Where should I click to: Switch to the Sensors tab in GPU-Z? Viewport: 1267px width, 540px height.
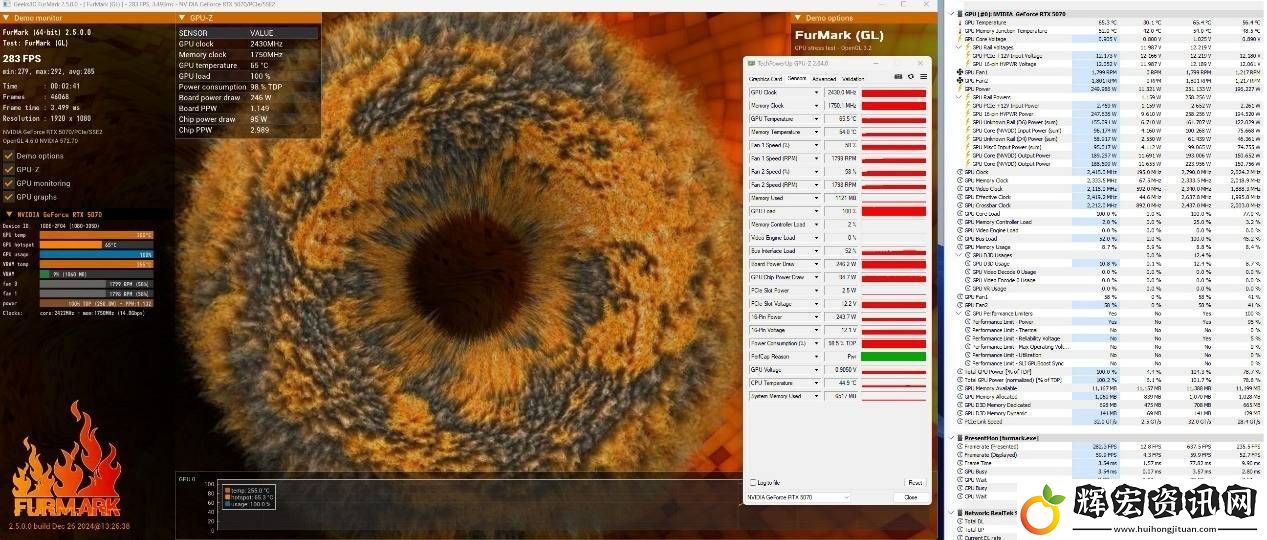click(x=797, y=78)
